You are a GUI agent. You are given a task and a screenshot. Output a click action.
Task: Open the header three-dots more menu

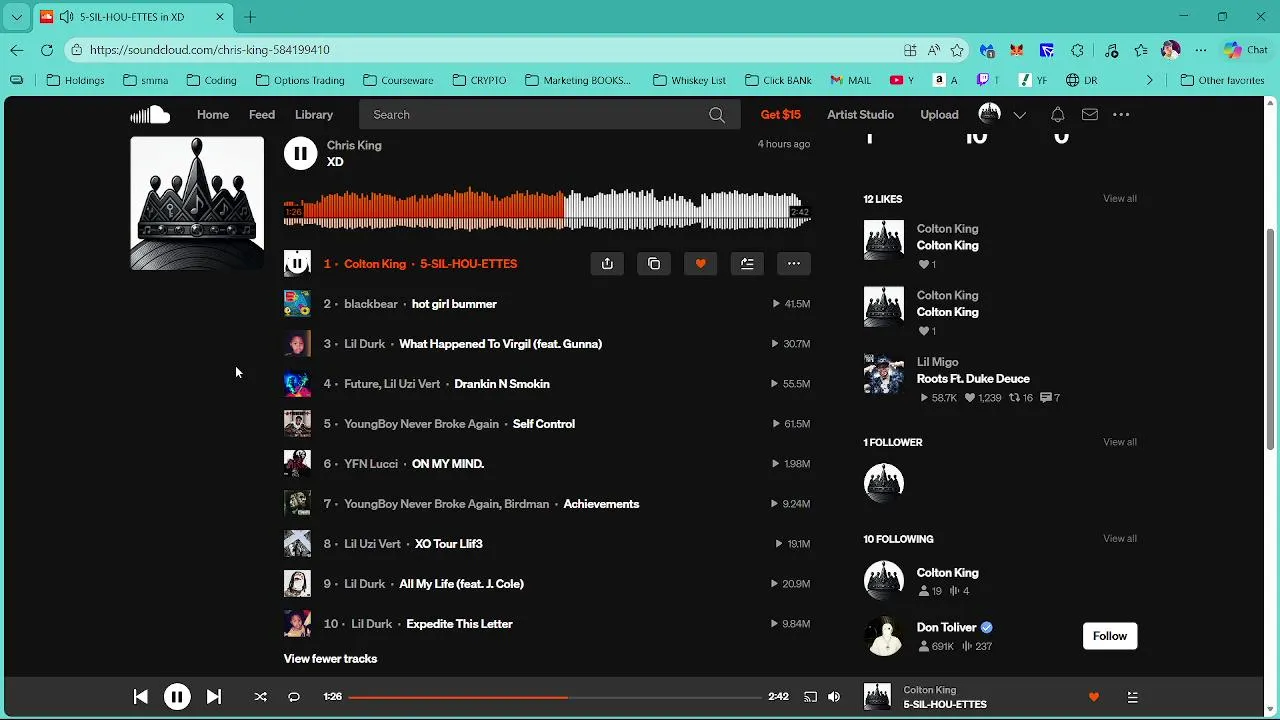1121,115
